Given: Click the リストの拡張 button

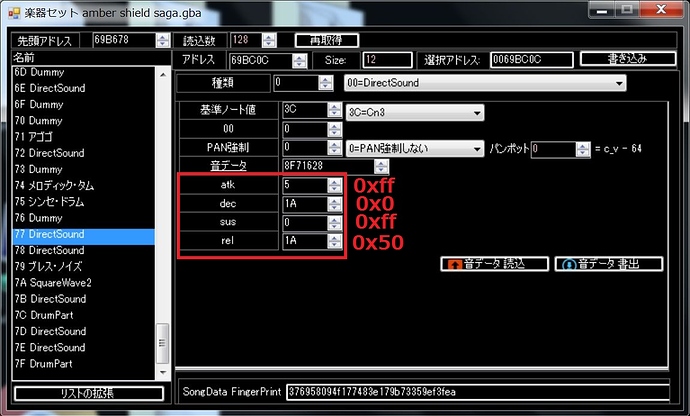Looking at the screenshot, I should pos(88,393).
